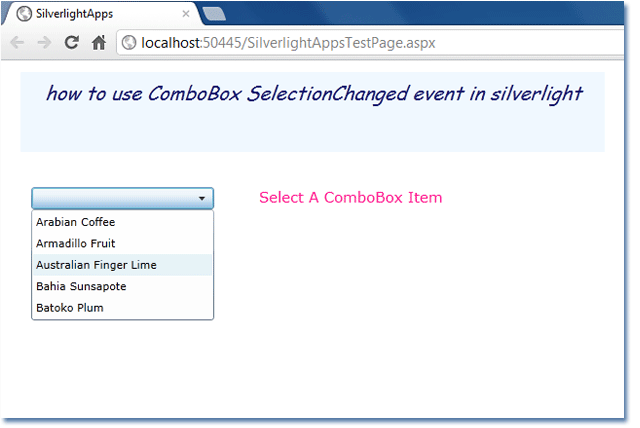
Task: Reload the page with the refresh icon
Action: pyautogui.click(x=71, y=42)
